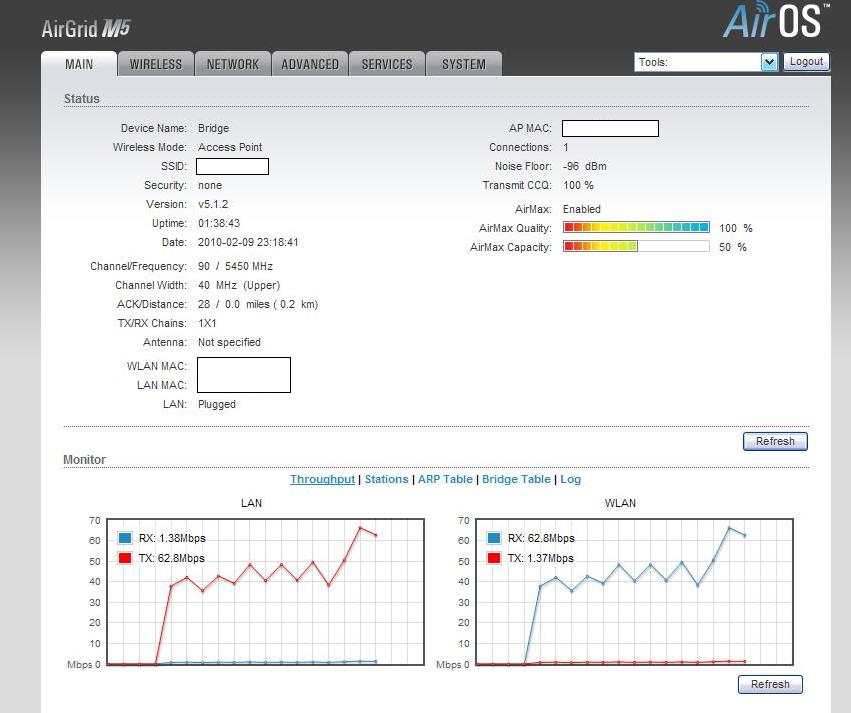Switch to the SYSTEM tab
This screenshot has height=713, width=851.
point(463,64)
